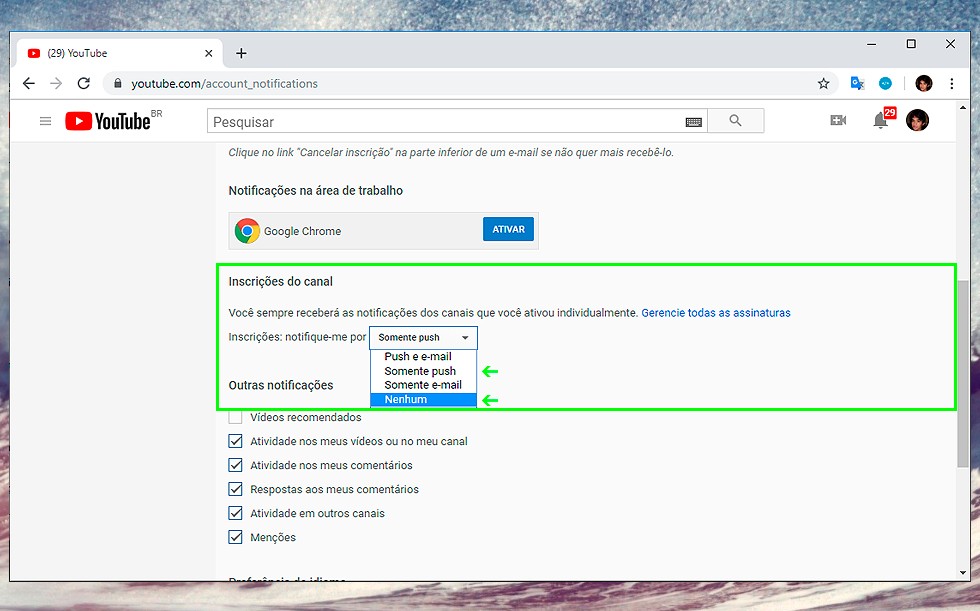980x611 pixels.
Task: Click the Inscrições do canal heading
Action: 281,281
